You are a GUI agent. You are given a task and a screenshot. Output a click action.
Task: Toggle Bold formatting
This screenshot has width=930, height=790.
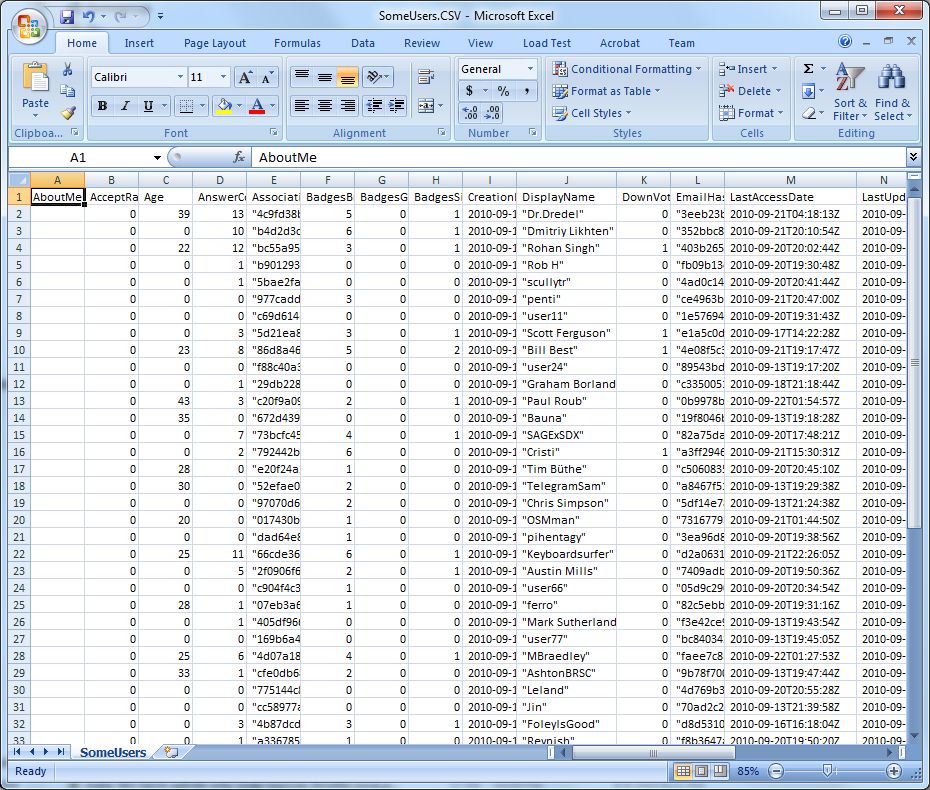coord(103,106)
